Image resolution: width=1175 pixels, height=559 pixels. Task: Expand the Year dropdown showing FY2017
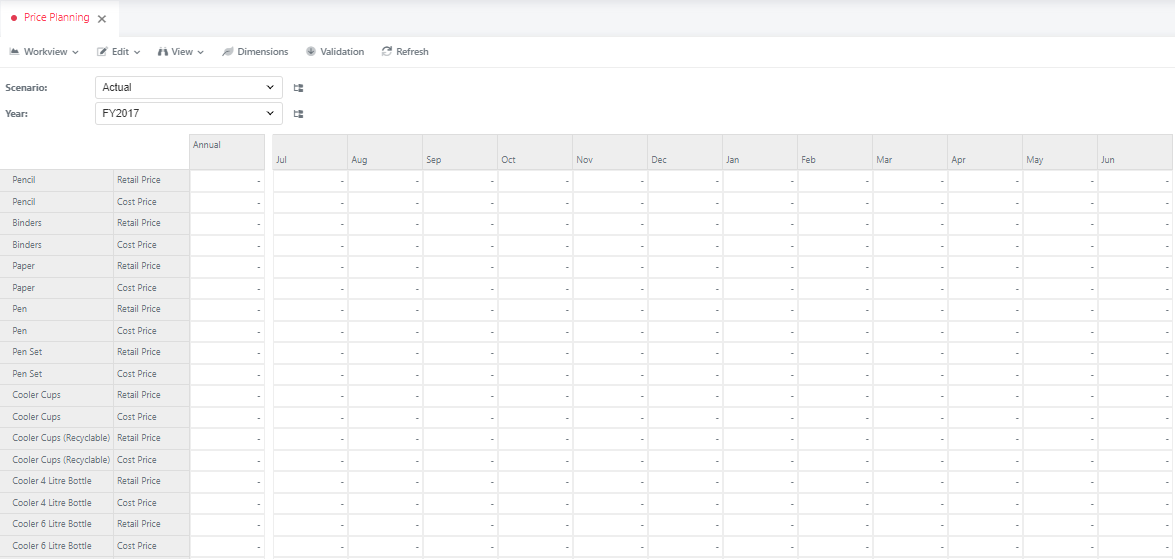coord(189,114)
